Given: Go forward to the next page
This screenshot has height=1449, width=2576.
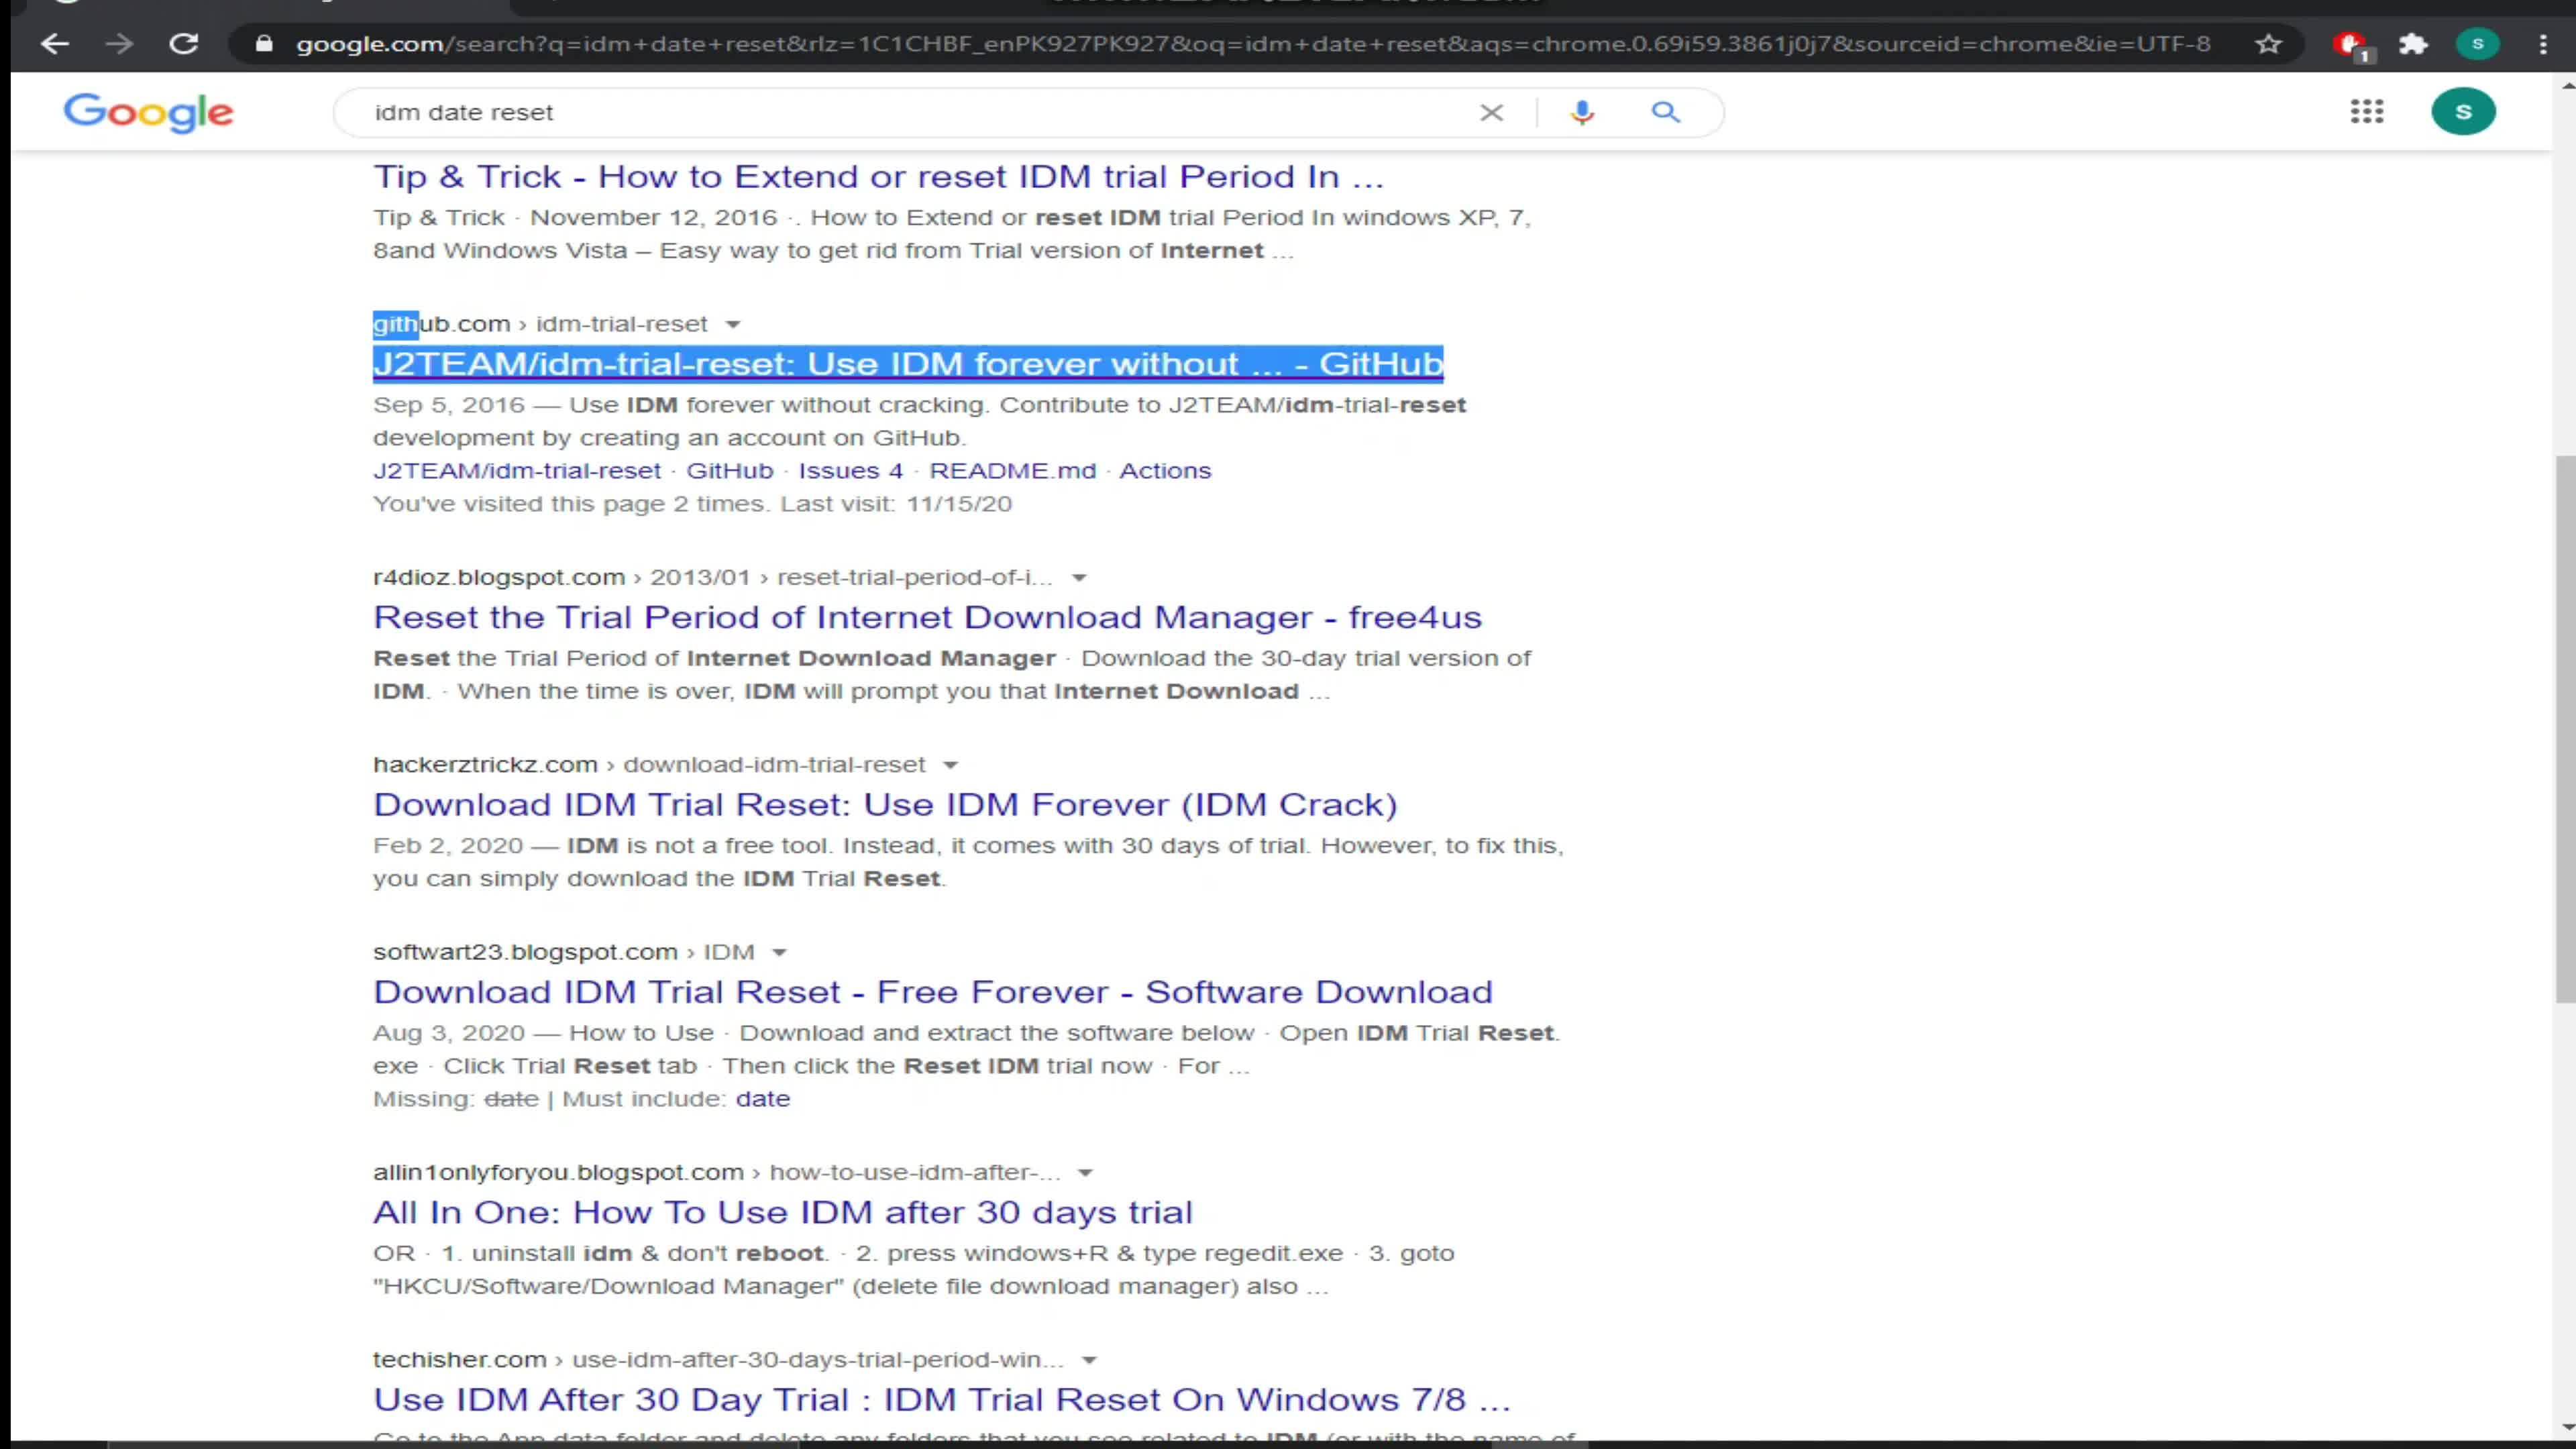Looking at the screenshot, I should 119,44.
